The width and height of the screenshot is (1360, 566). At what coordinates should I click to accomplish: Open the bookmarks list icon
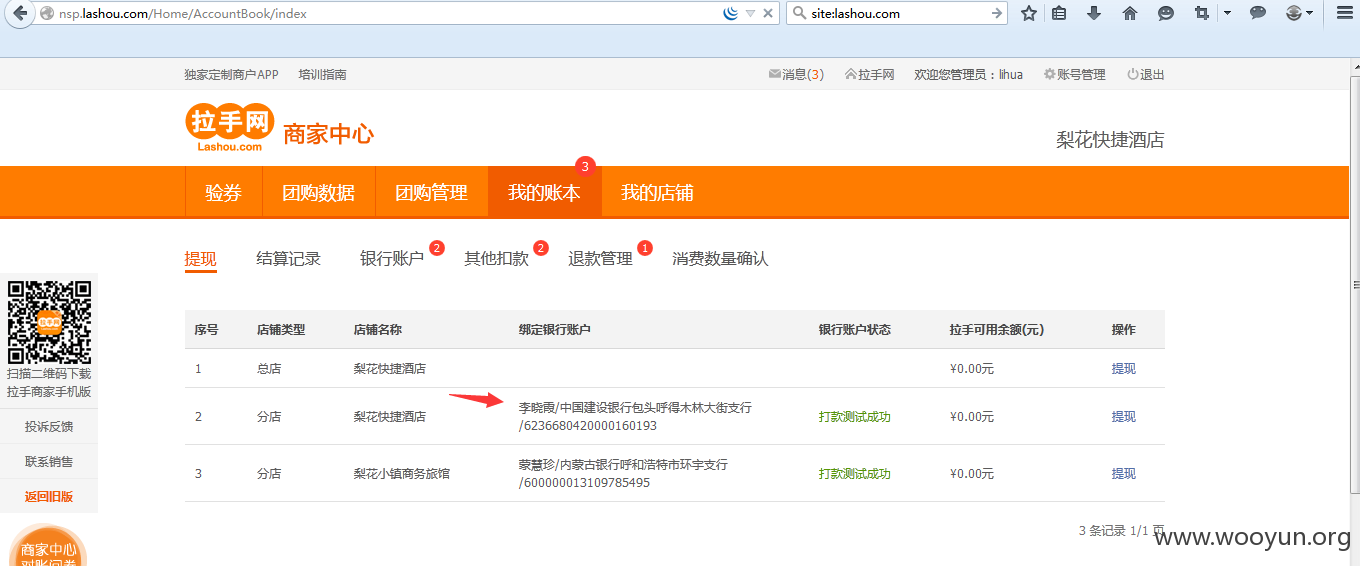(1059, 14)
